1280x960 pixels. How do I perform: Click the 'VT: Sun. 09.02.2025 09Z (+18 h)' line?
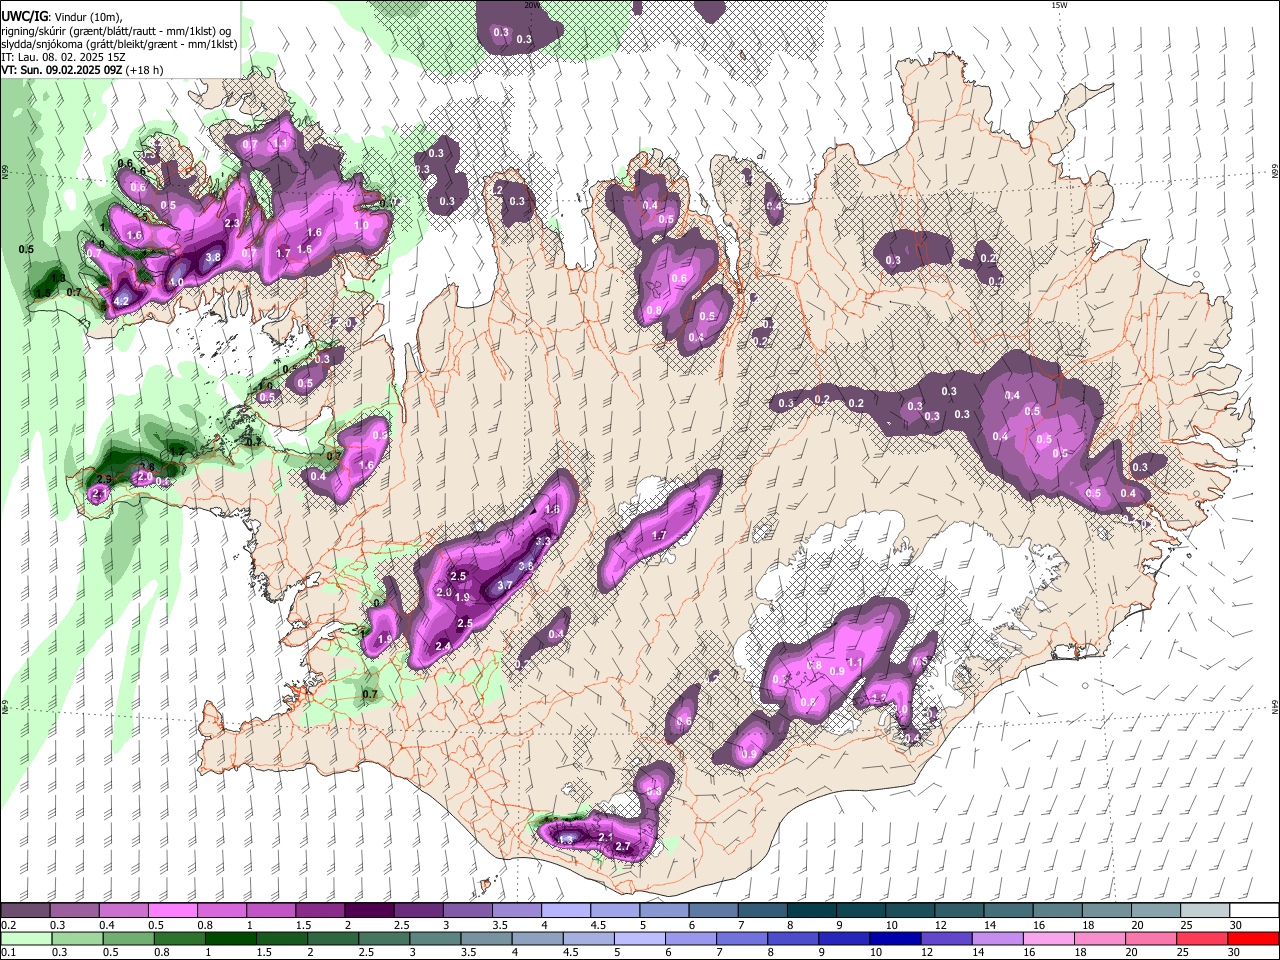point(82,70)
